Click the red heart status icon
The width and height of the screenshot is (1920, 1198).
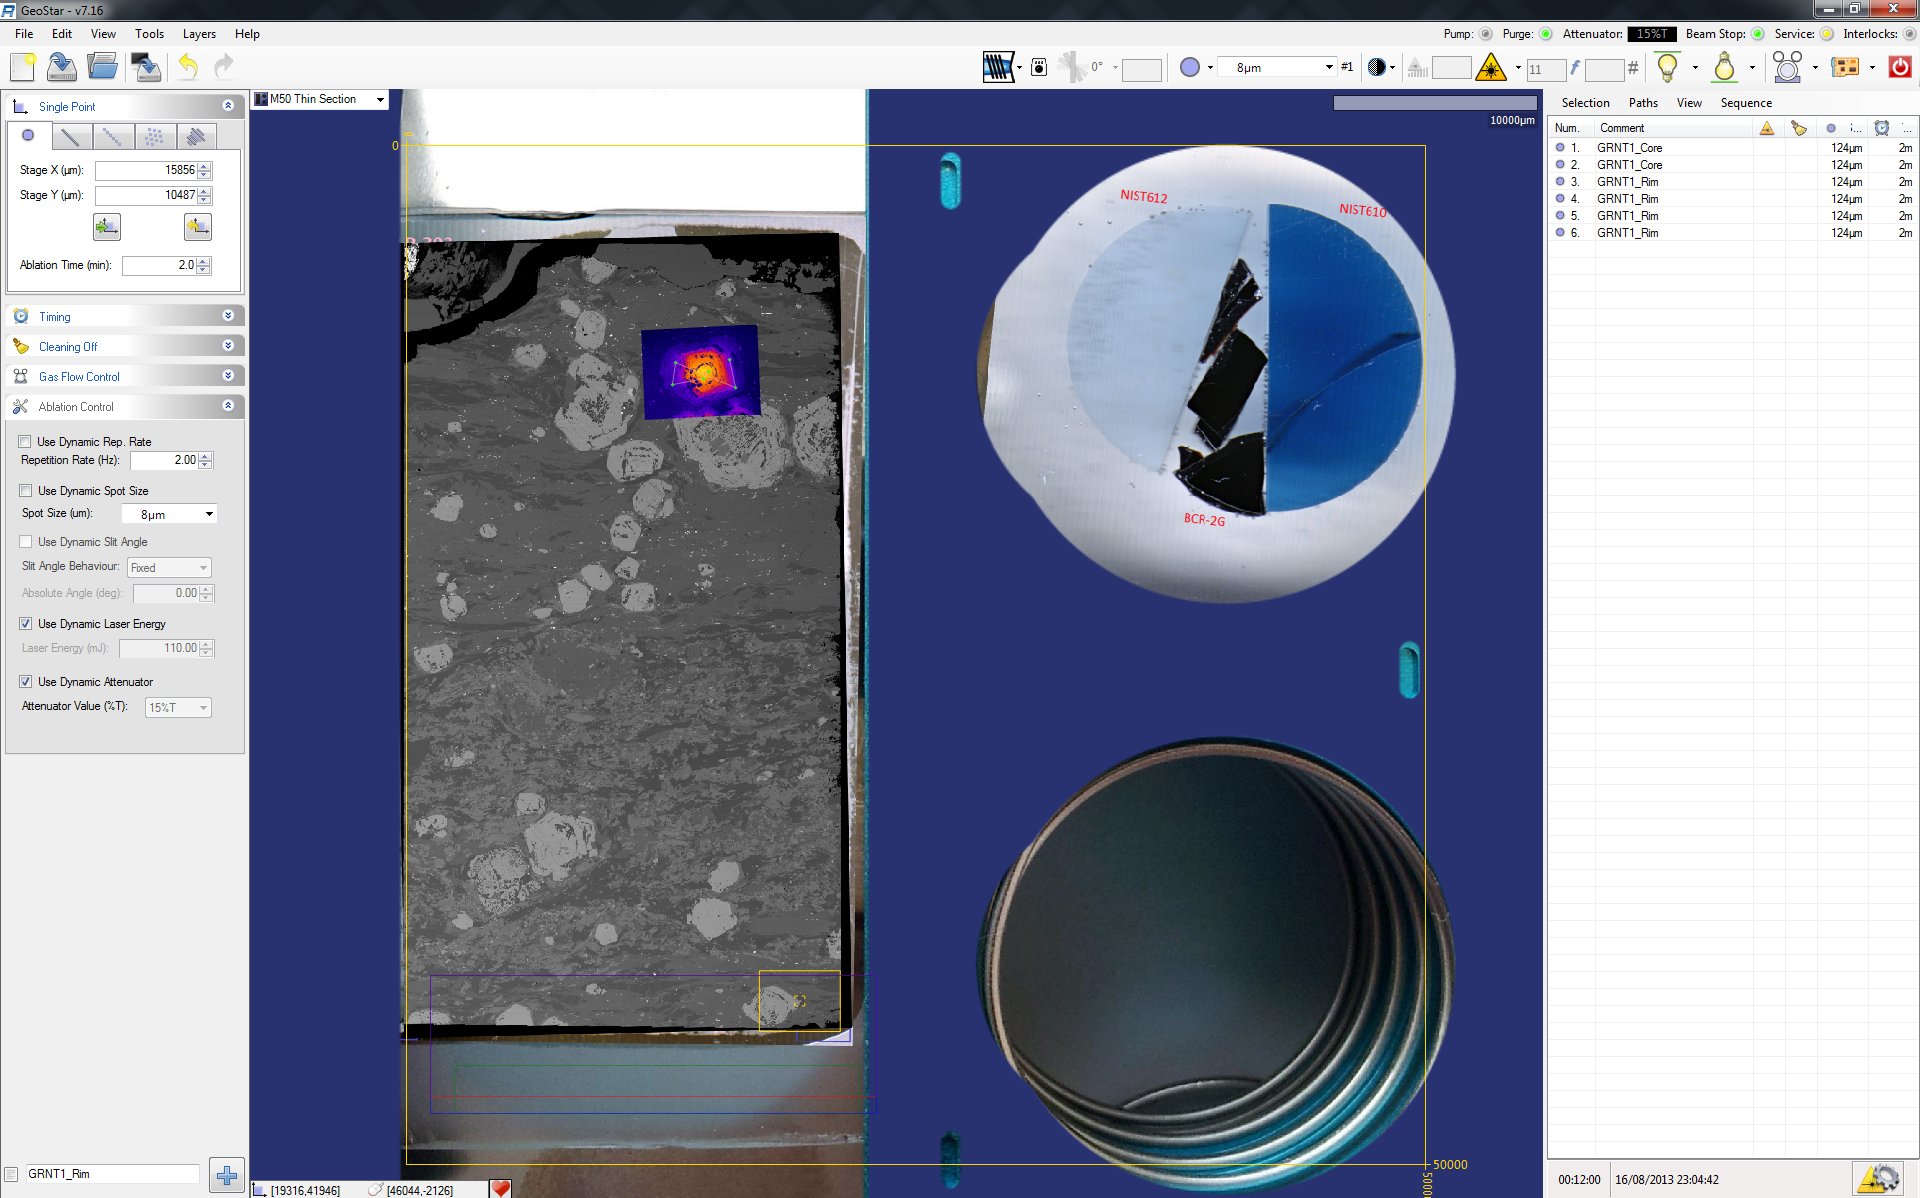click(x=501, y=1188)
